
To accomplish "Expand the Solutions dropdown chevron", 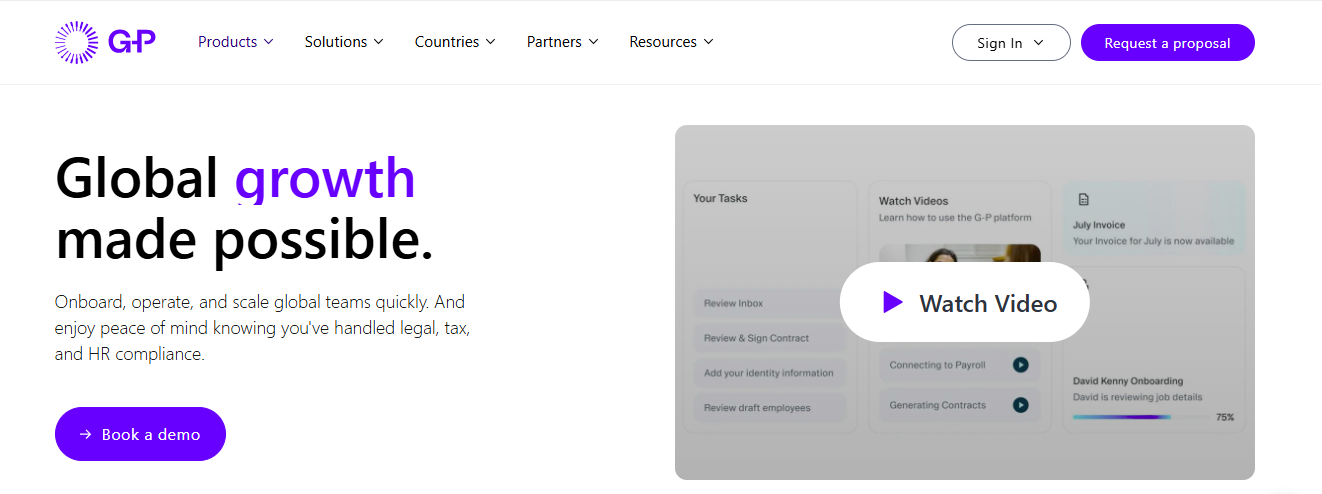I will pyautogui.click(x=378, y=42).
